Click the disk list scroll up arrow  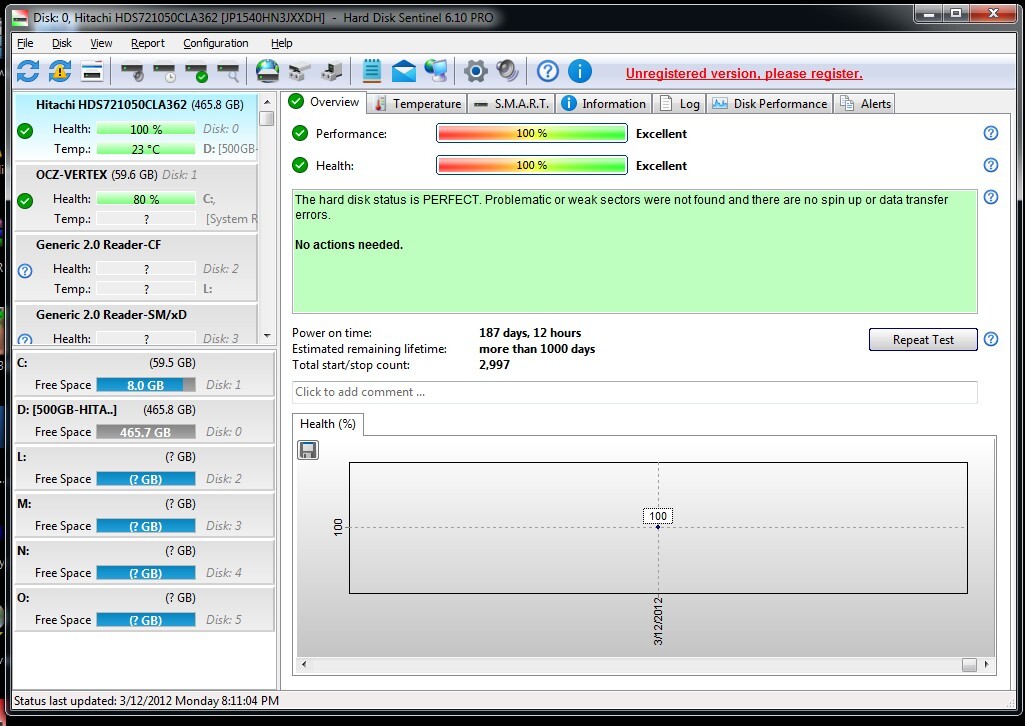[x=267, y=102]
